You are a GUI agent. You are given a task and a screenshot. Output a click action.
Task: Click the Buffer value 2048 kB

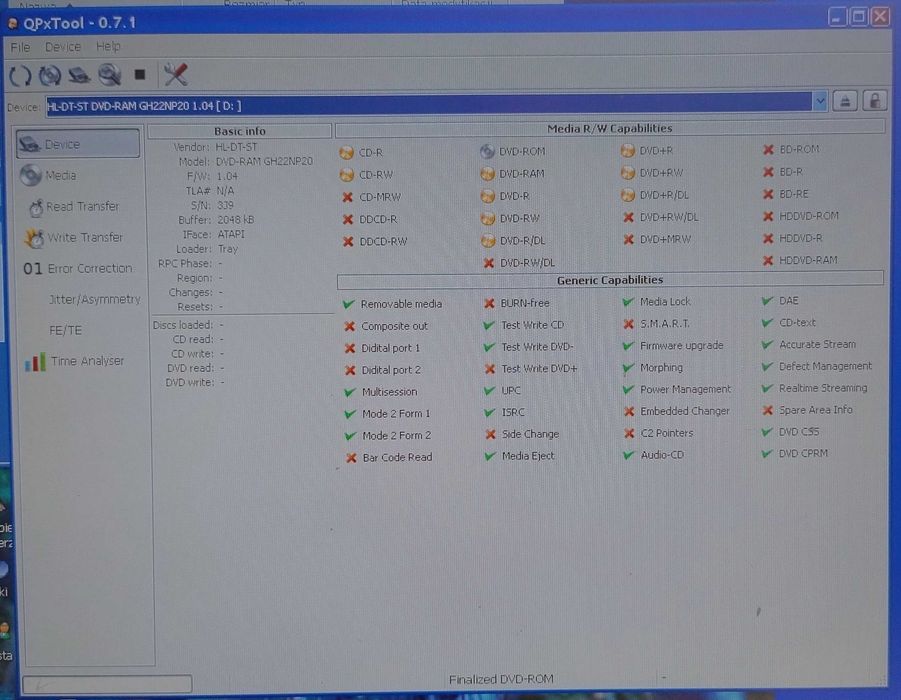(x=236, y=220)
